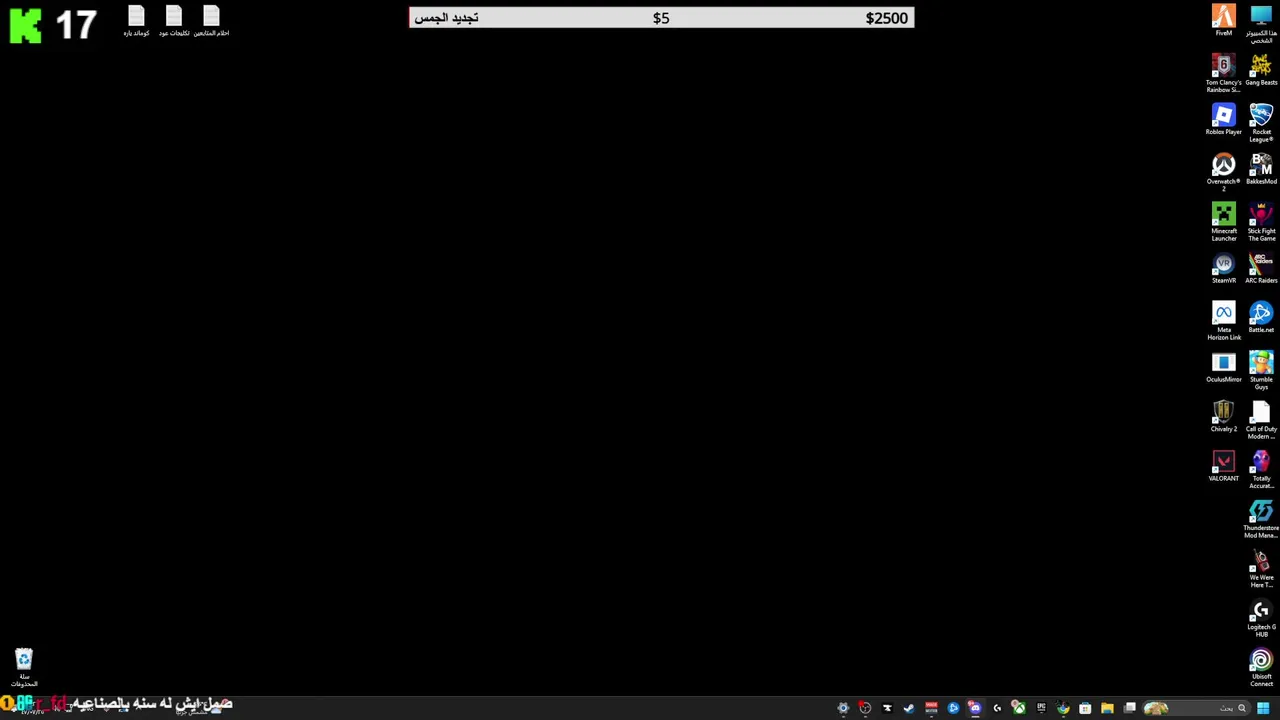Open the OculusMirror desktop icon
Image resolution: width=1280 pixels, height=720 pixels.
click(1223, 367)
